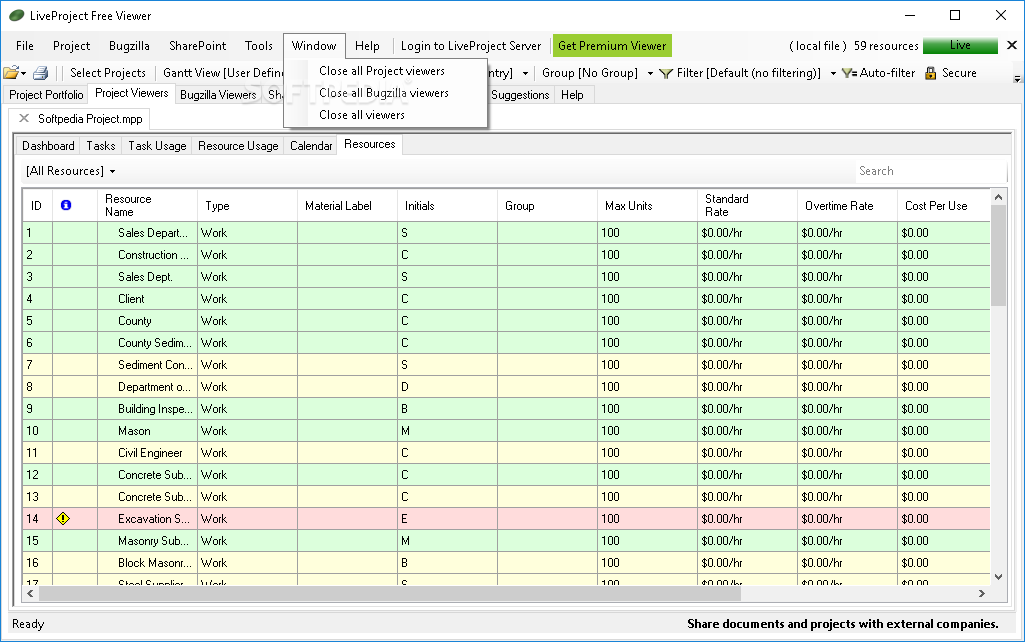
Task: Click the print icon in toolbar
Action: pyautogui.click(x=41, y=73)
